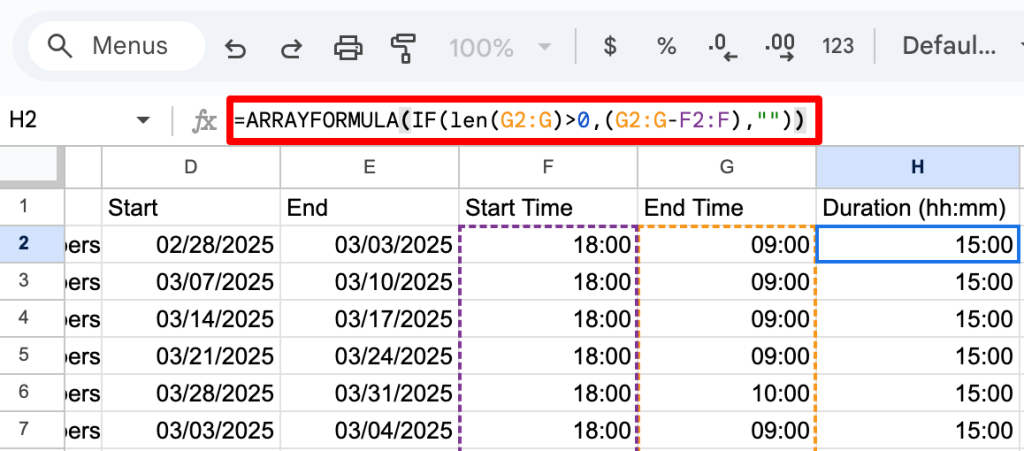Select the 15:00 Duration cell in row 4
The height and width of the screenshot is (451, 1024).
(x=918, y=319)
